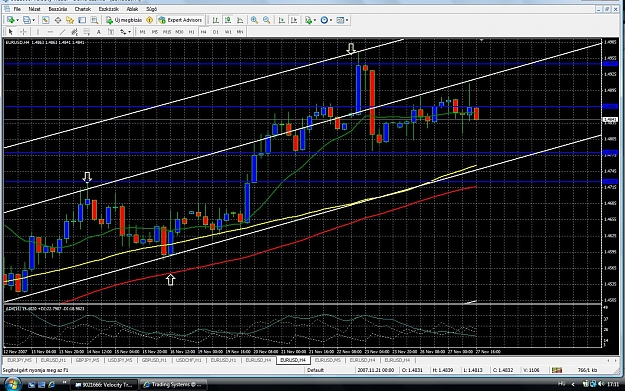Open the Strategy Tester icon
625x391 pixels.
coord(94,20)
